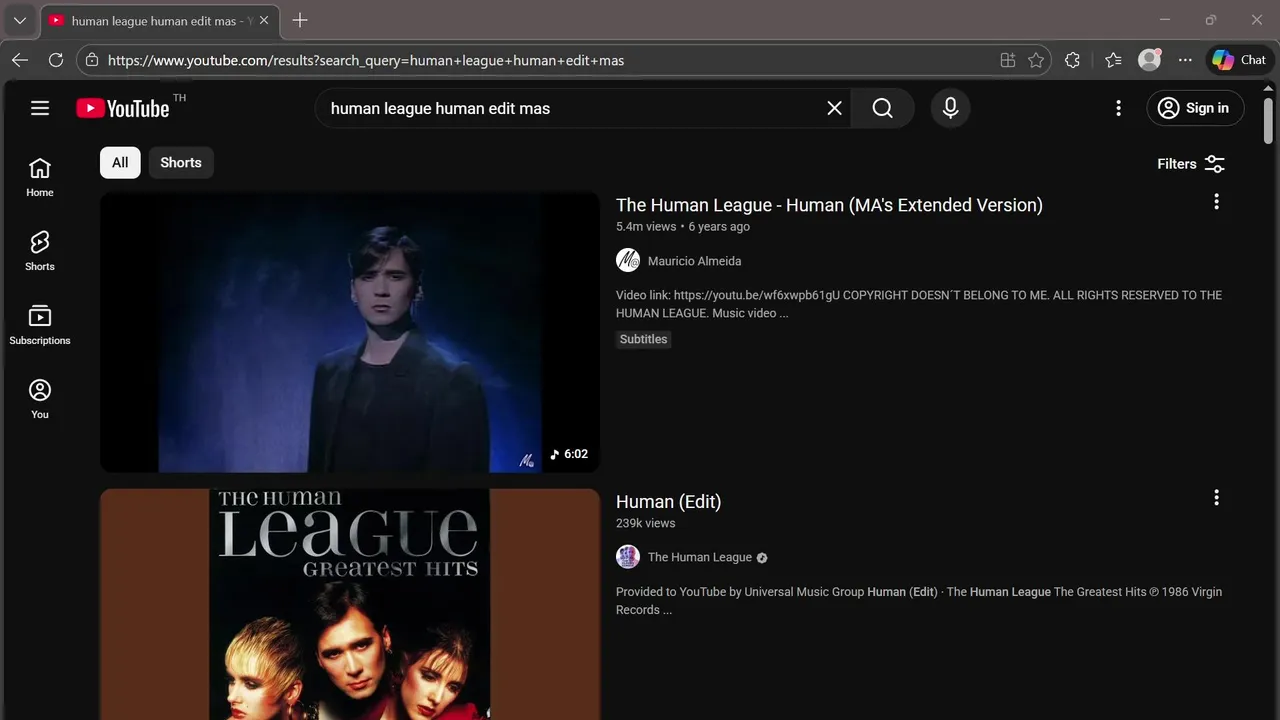Click Mauricio Almeida channel avatar
Viewport: 1280px width, 720px height.
[628, 261]
